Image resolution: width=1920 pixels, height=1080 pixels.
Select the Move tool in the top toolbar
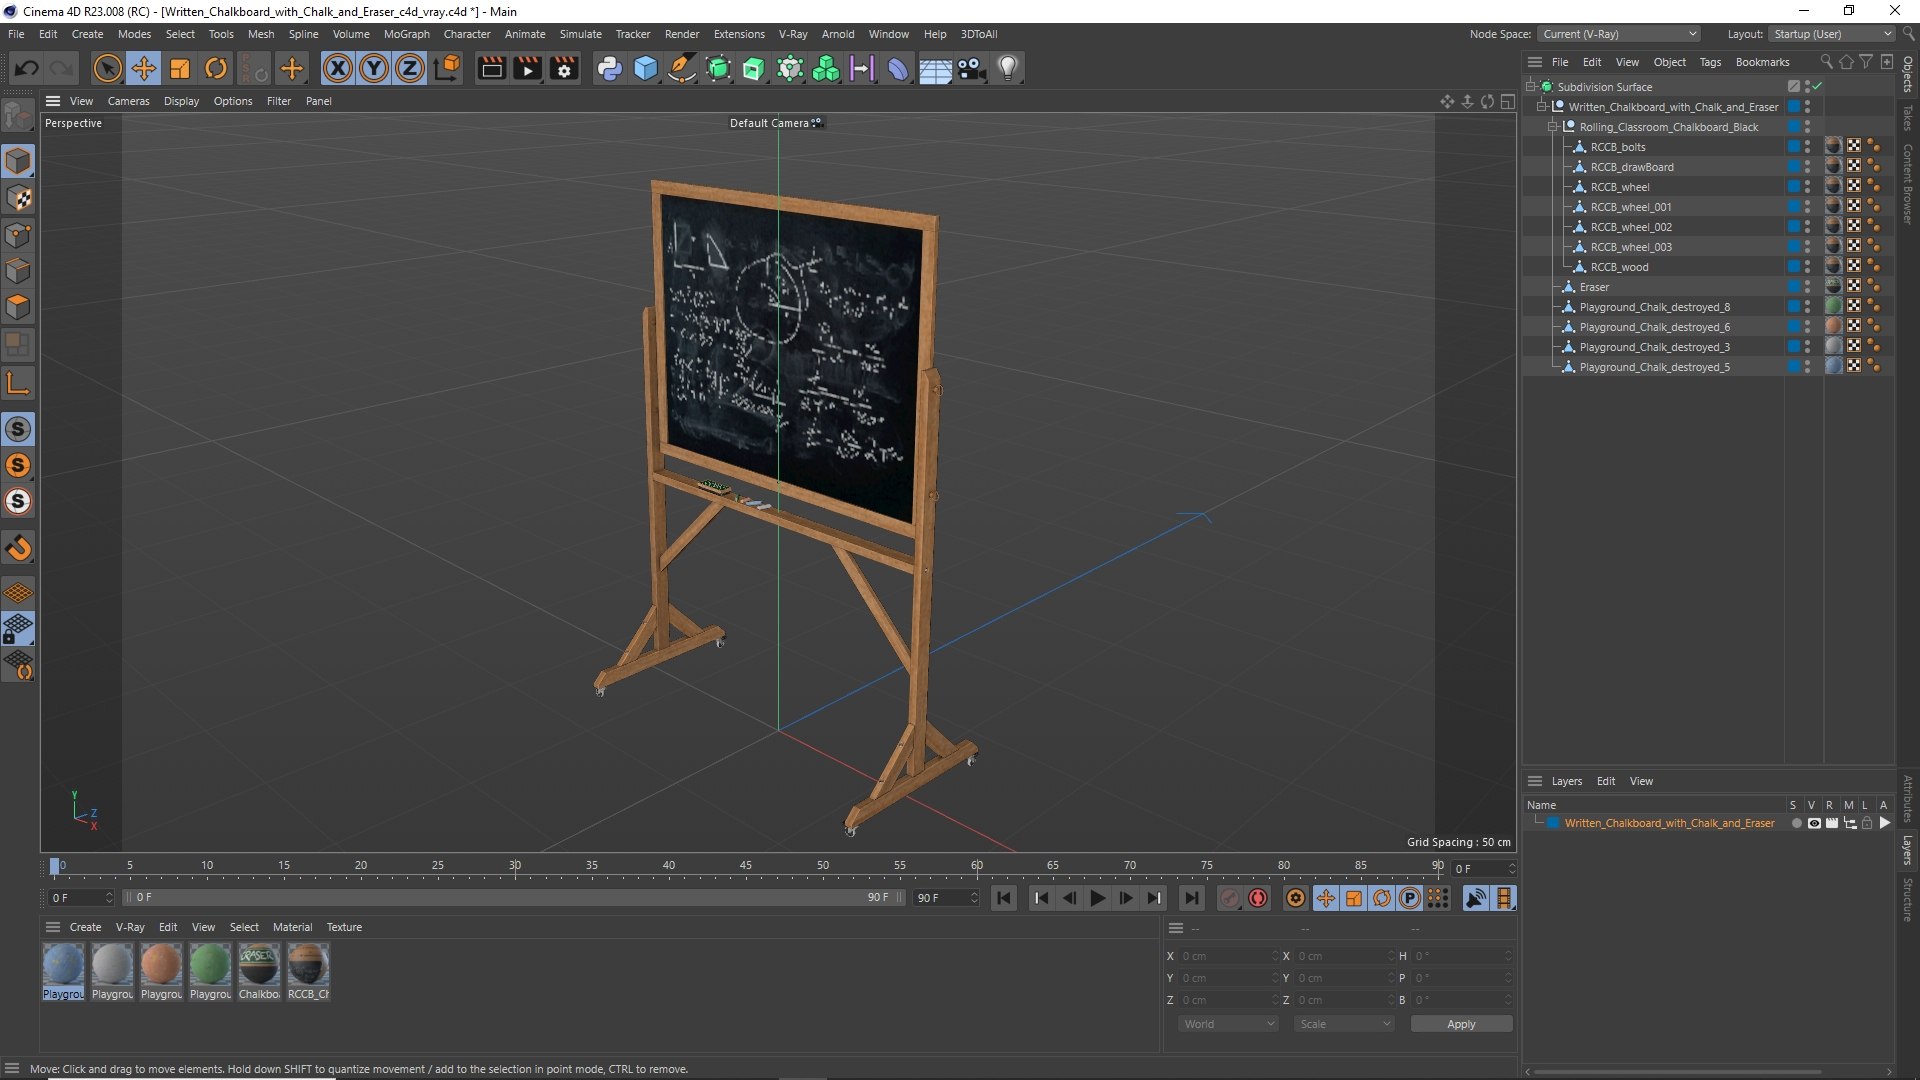(144, 69)
